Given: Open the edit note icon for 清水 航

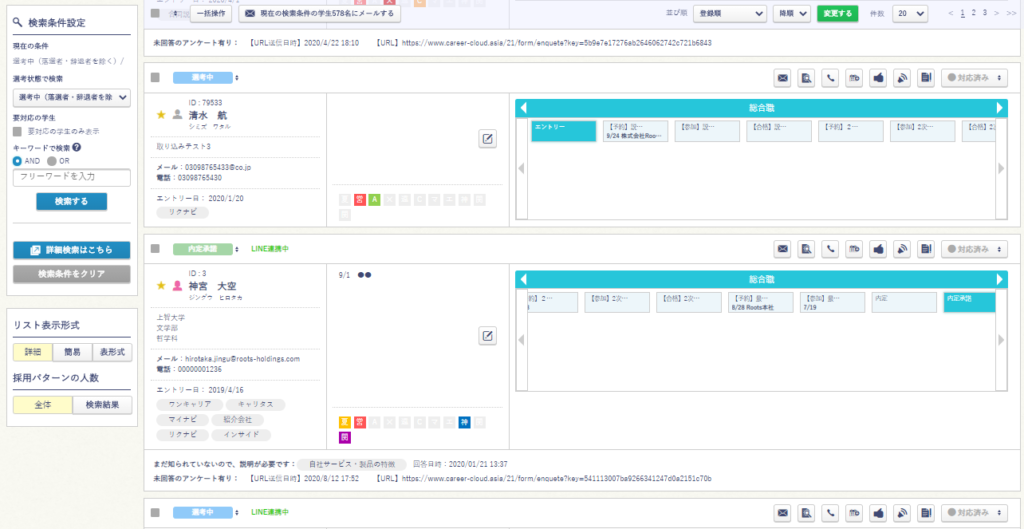Looking at the screenshot, I should click(x=487, y=139).
